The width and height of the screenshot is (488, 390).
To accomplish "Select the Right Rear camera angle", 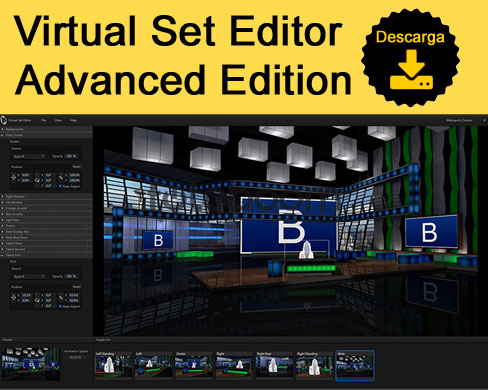I will coord(274,365).
